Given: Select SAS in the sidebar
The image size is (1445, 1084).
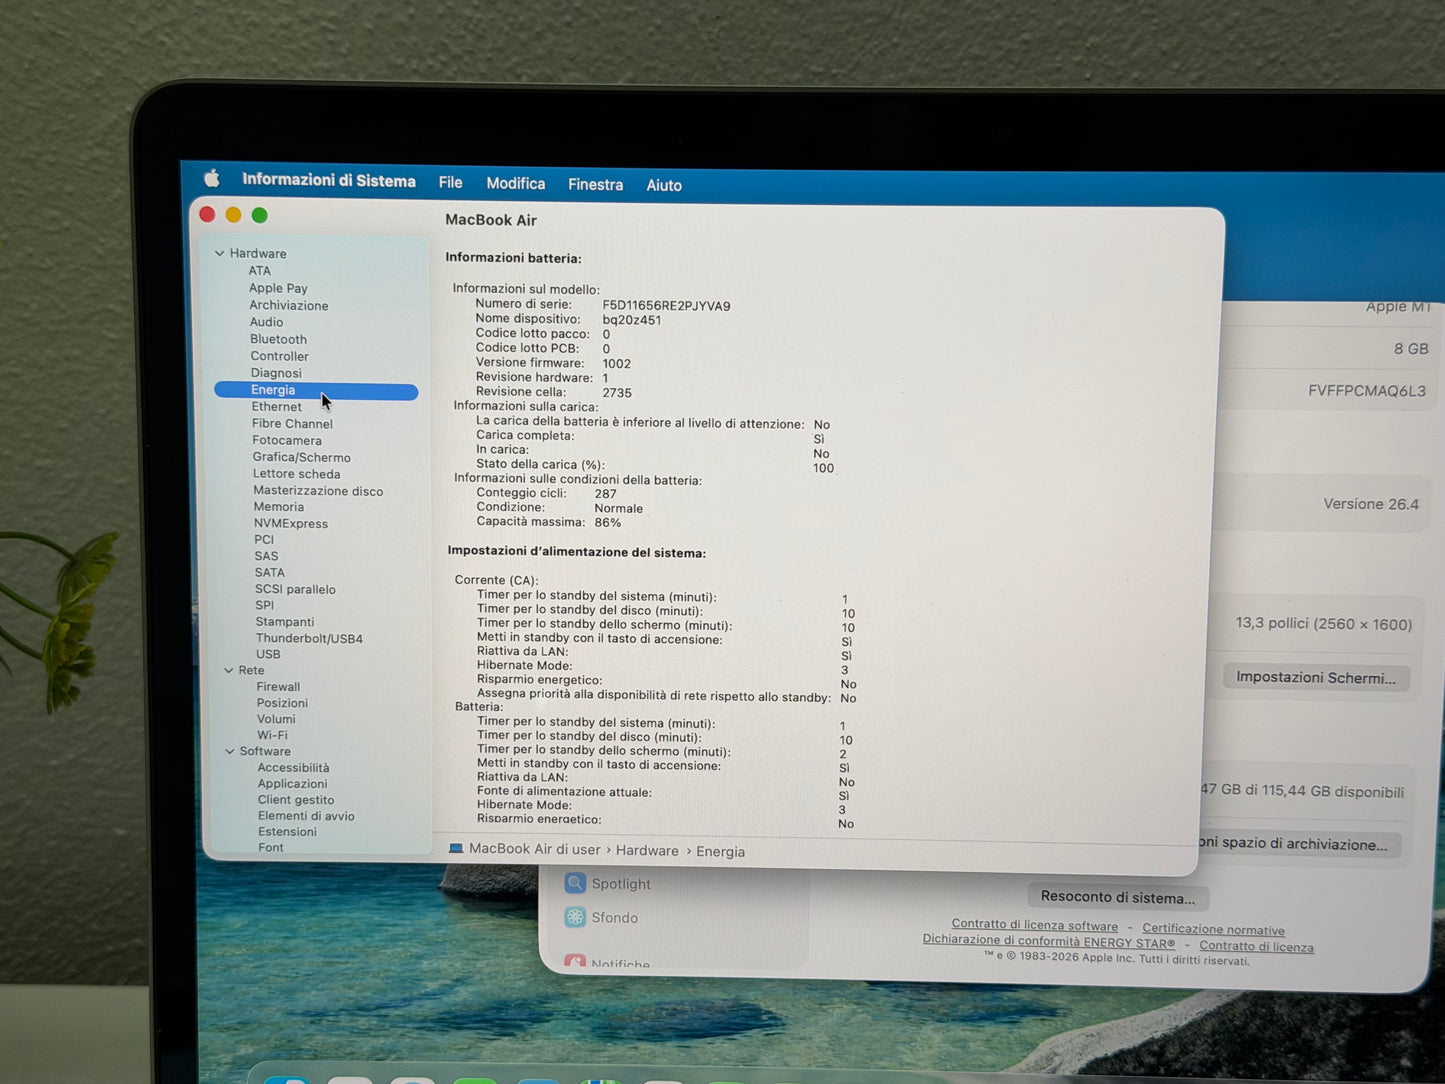Looking at the screenshot, I should [267, 556].
